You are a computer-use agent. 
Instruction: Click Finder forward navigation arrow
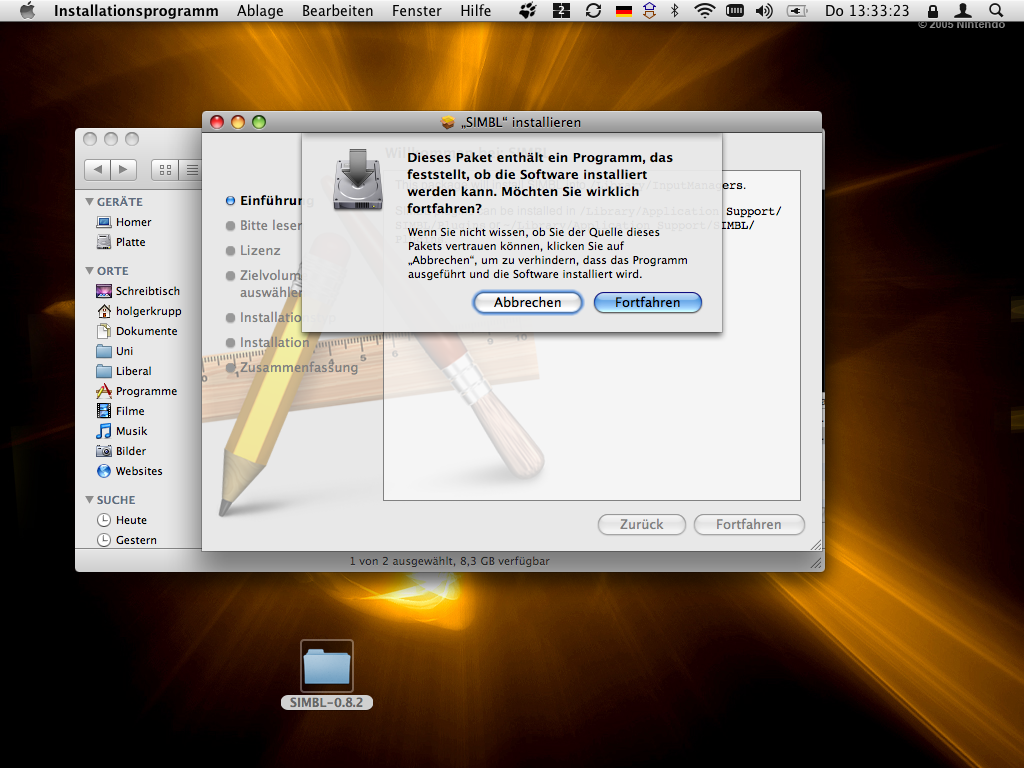pyautogui.click(x=123, y=170)
